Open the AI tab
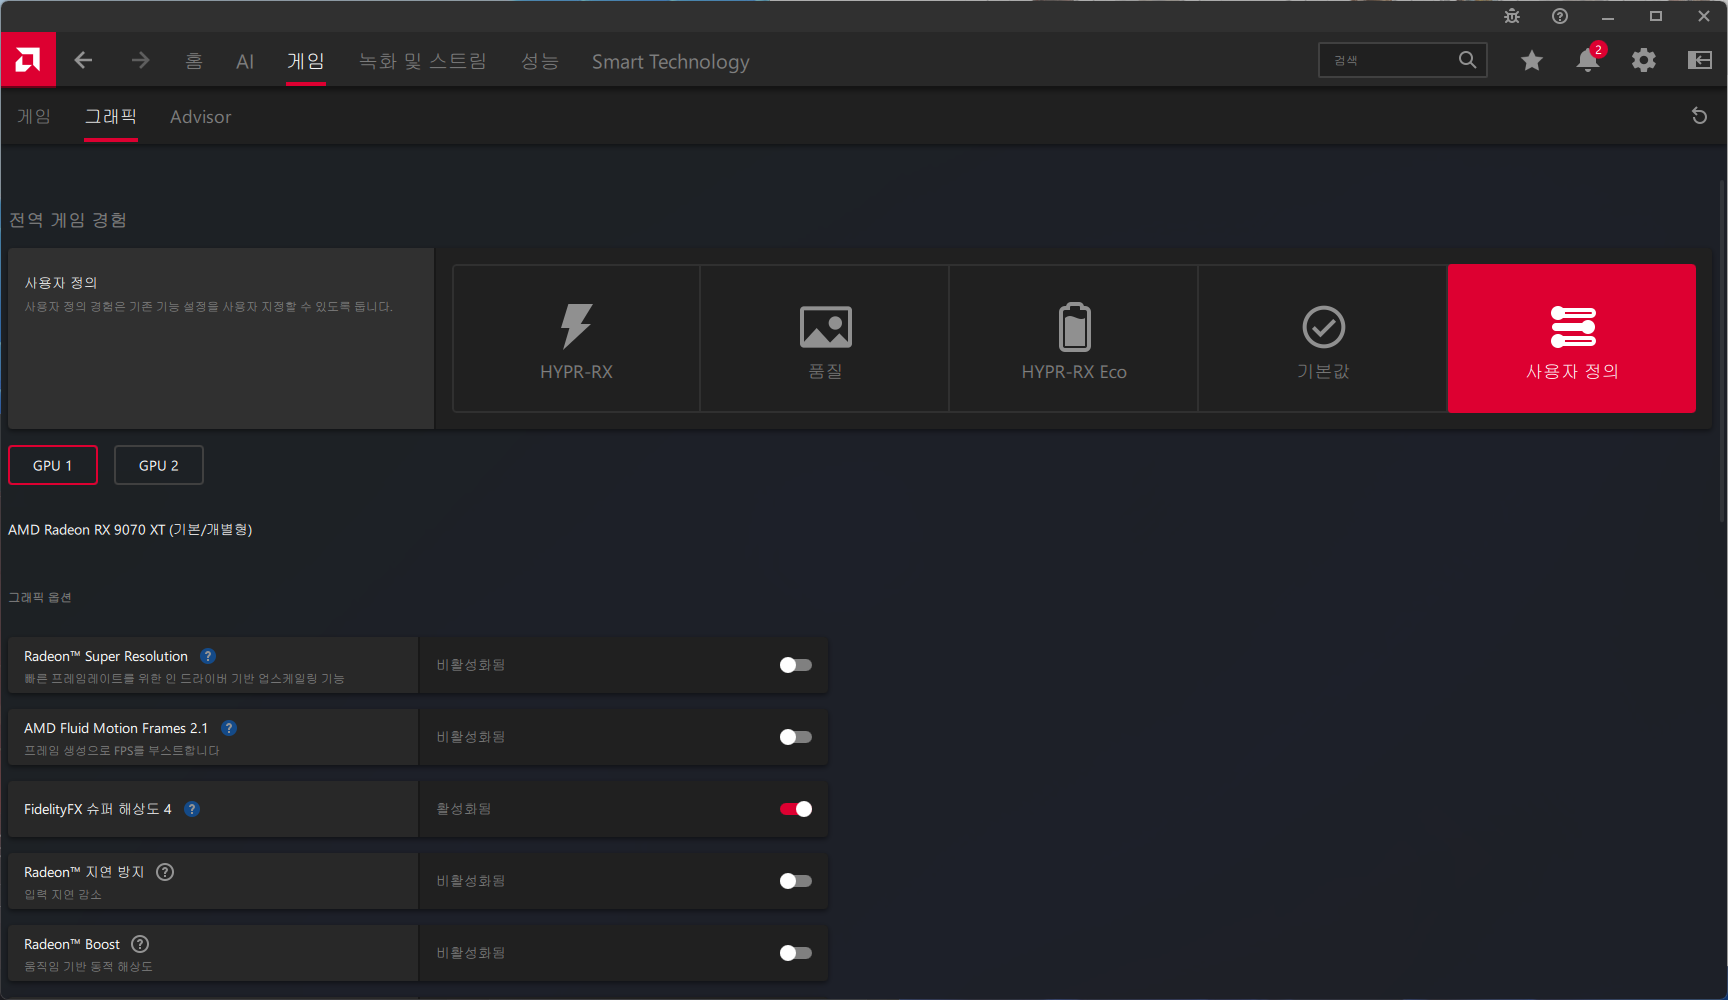This screenshot has width=1728, height=1000. click(x=245, y=61)
